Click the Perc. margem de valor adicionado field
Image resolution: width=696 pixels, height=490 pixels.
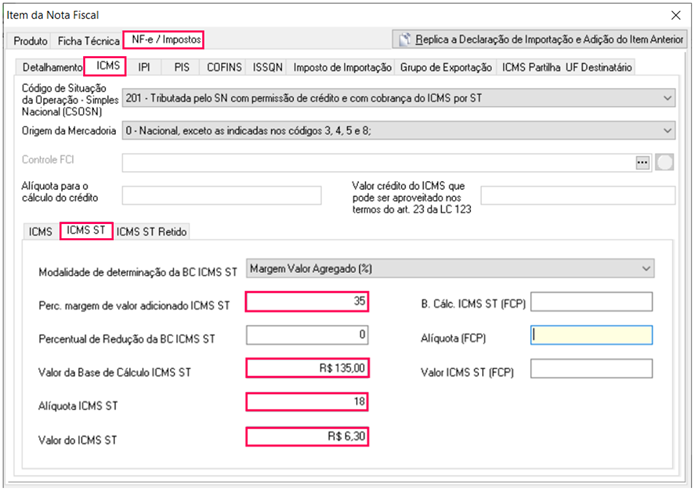point(307,301)
